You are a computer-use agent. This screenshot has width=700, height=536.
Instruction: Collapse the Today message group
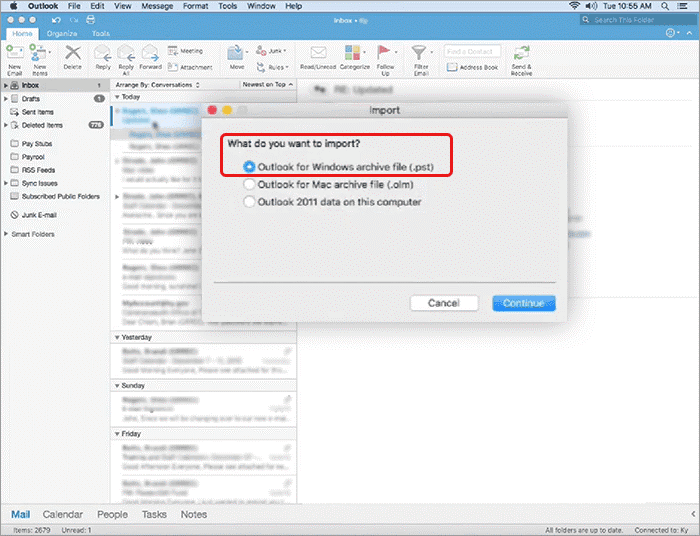tap(117, 97)
